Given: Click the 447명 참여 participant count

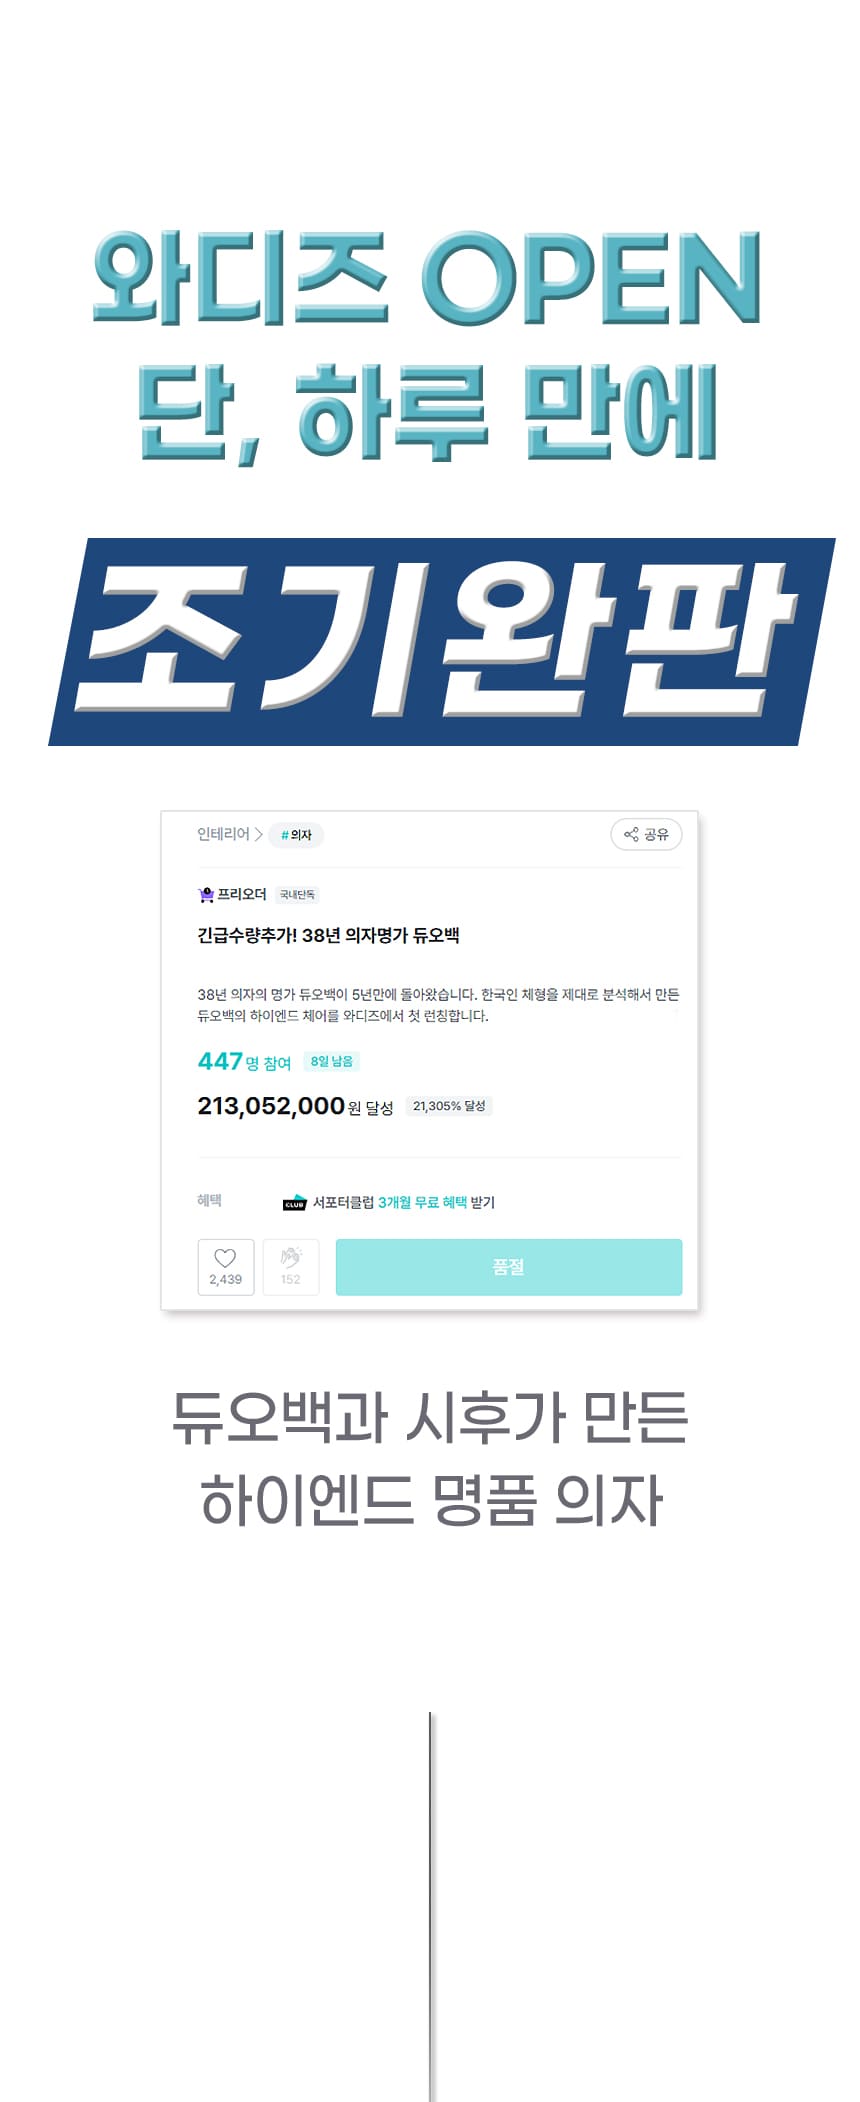Looking at the screenshot, I should [x=244, y=1061].
